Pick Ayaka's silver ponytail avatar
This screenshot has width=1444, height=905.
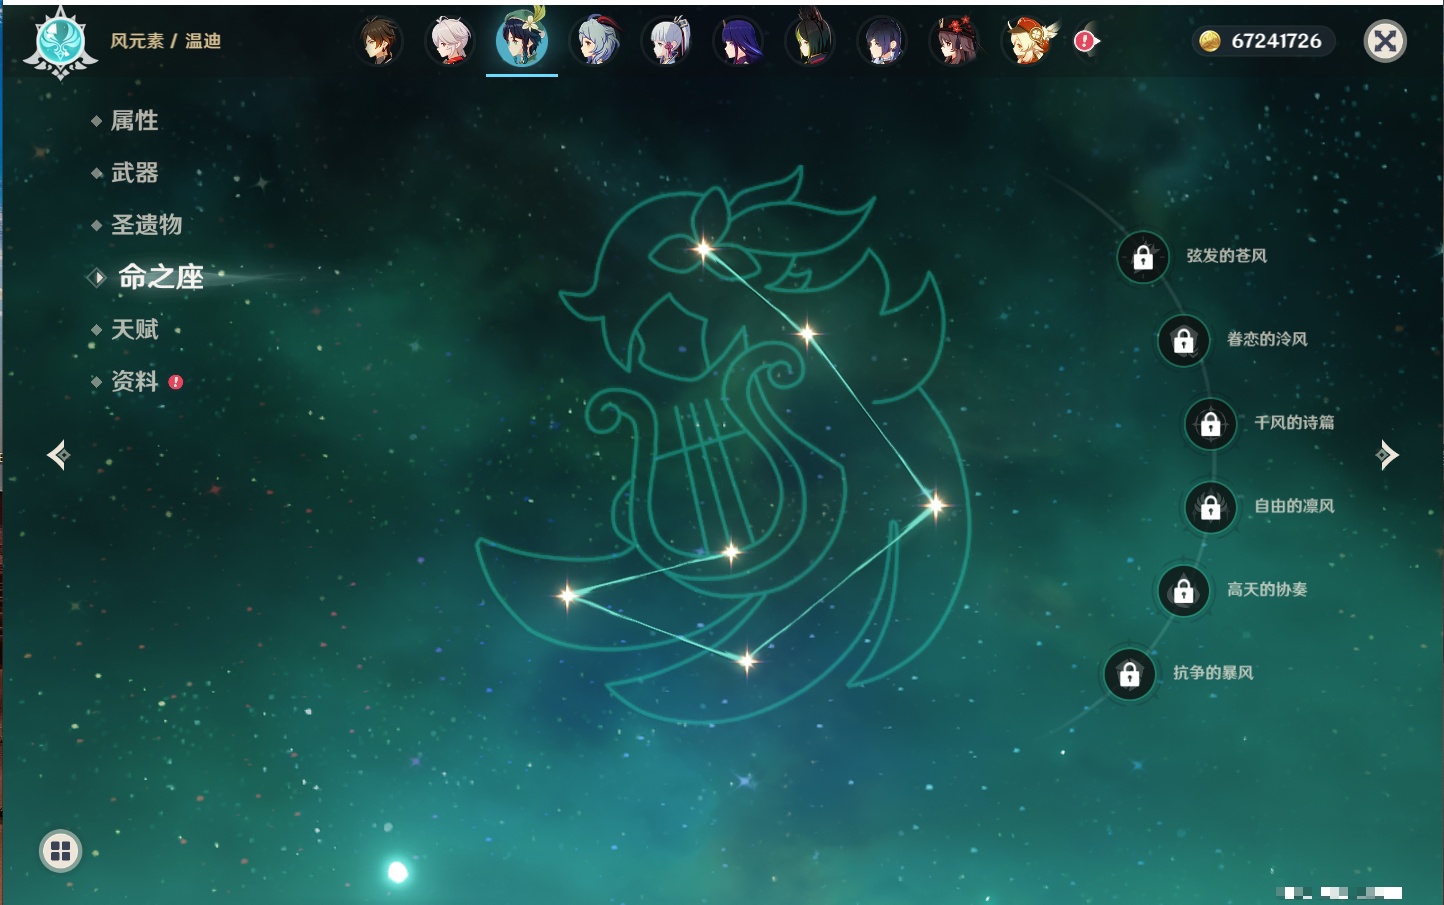tap(667, 41)
